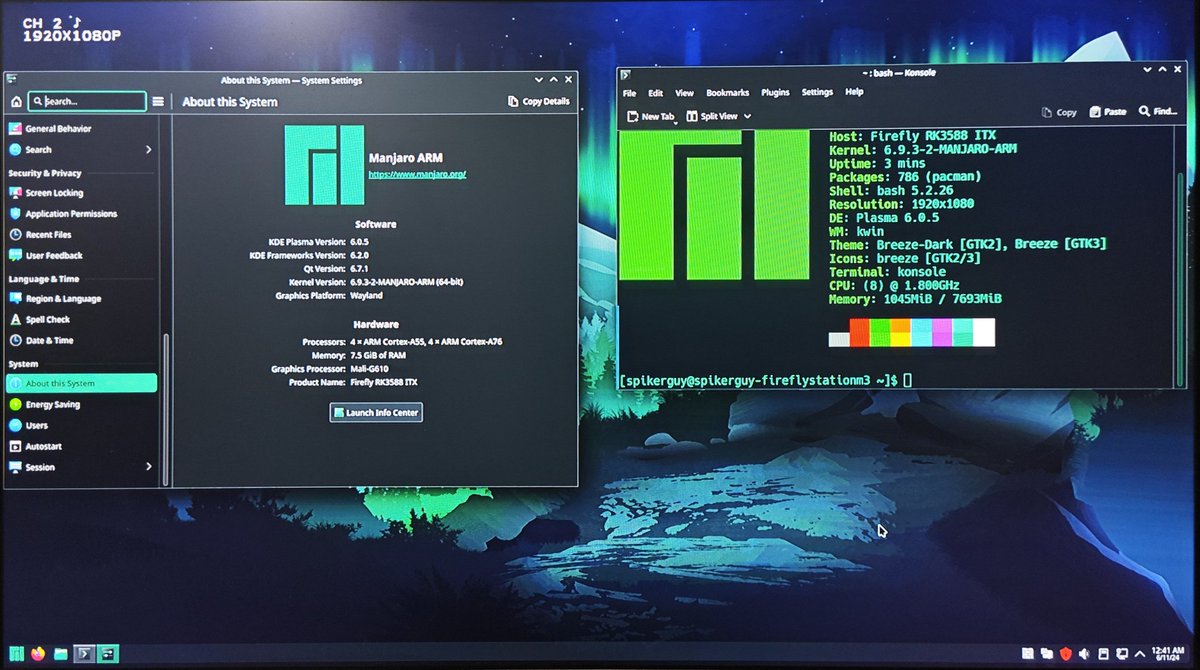Open the clipboard tray icon
The width and height of the screenshot is (1200, 670).
point(1102,654)
